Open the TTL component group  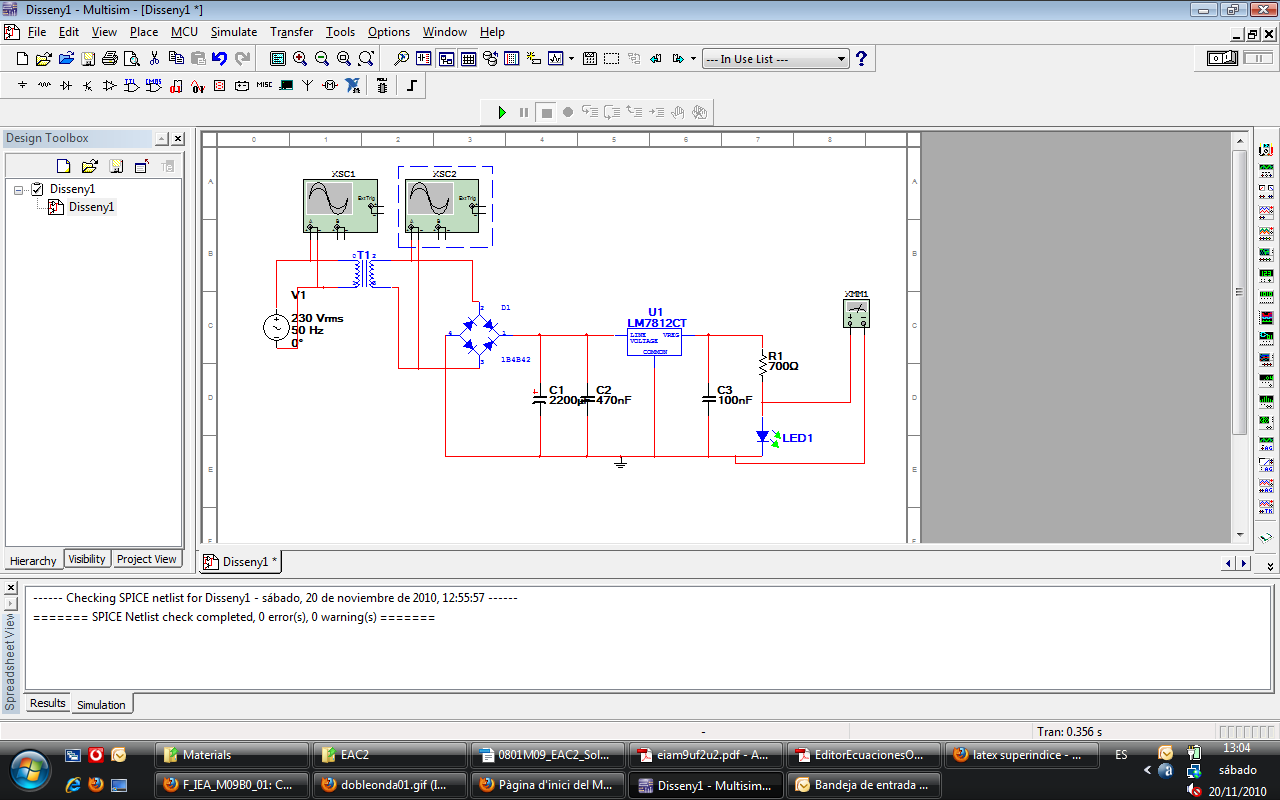tap(132, 86)
